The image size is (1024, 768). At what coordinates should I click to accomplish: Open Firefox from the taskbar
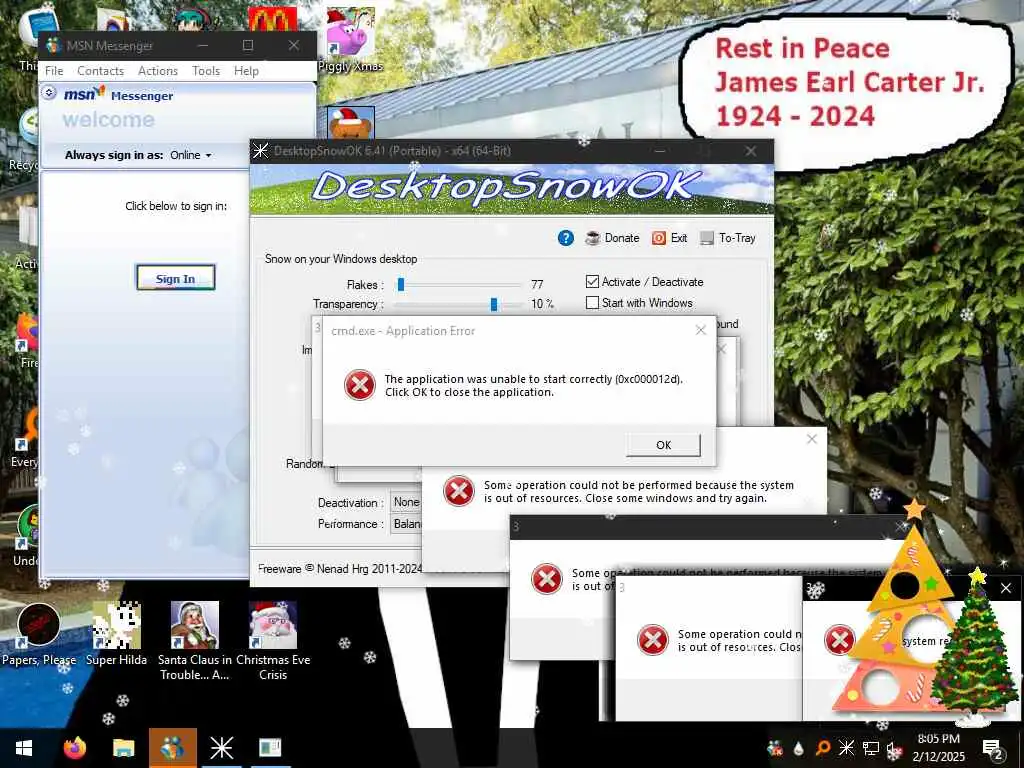click(74, 748)
